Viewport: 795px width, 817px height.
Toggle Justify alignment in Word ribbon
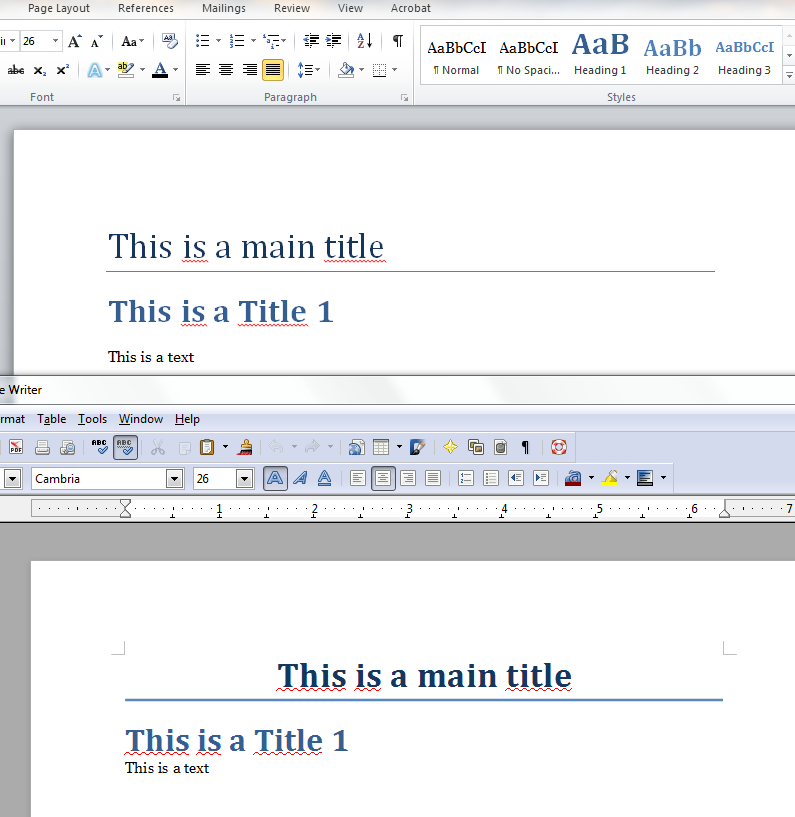pos(272,70)
